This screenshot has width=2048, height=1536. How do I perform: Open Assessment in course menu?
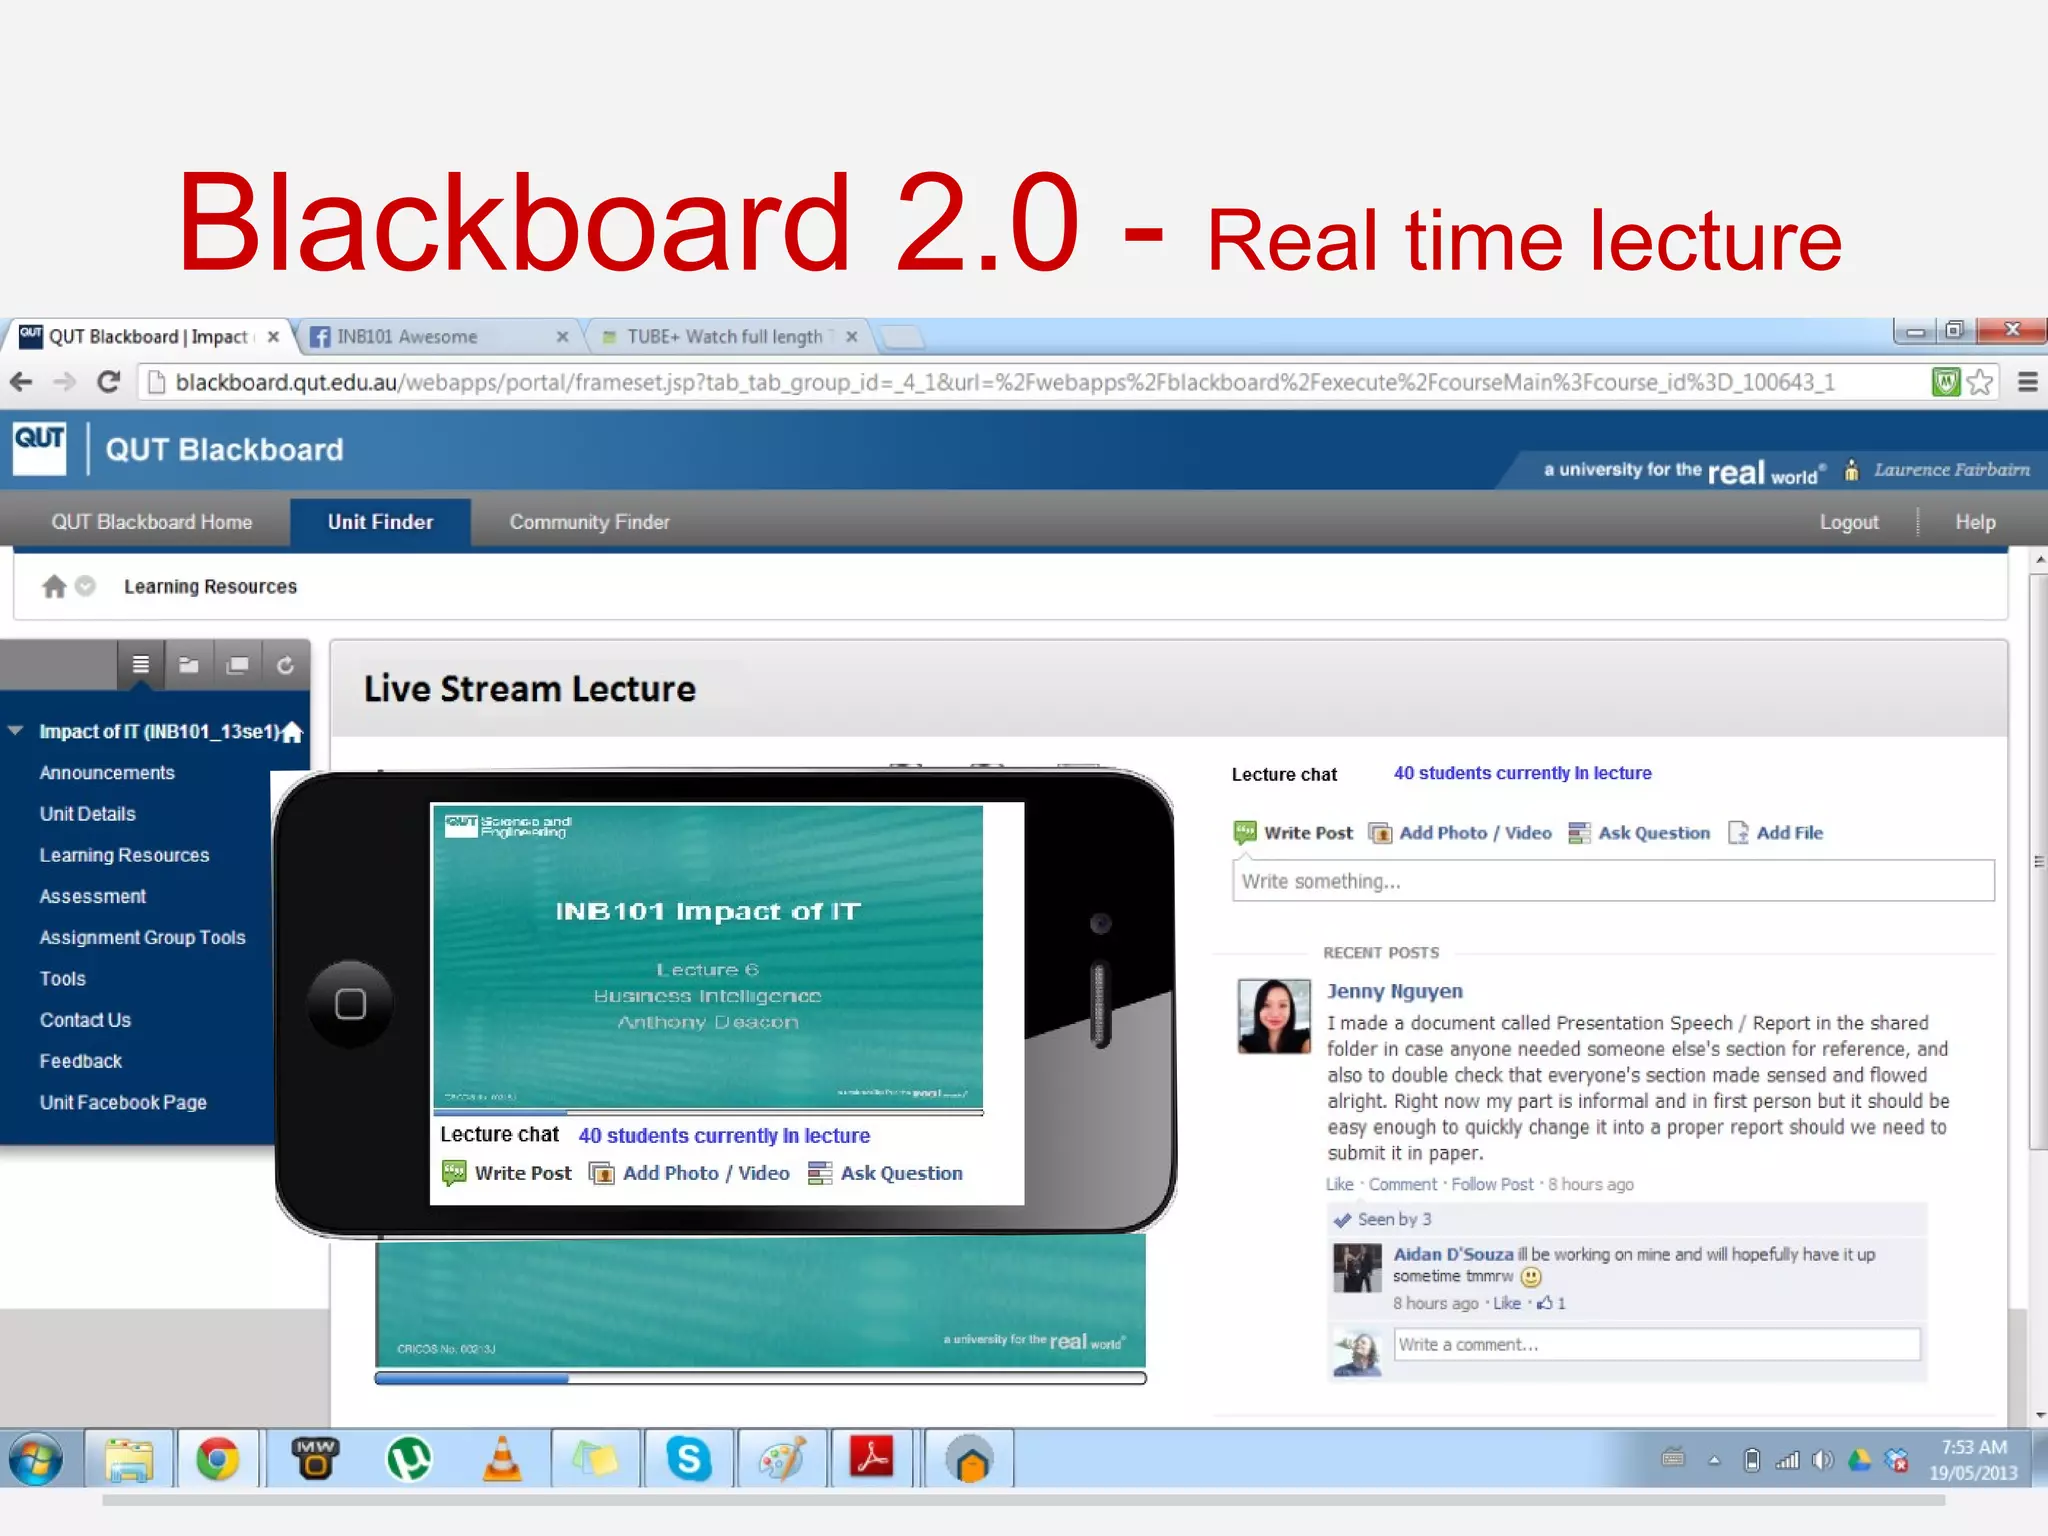click(x=92, y=896)
